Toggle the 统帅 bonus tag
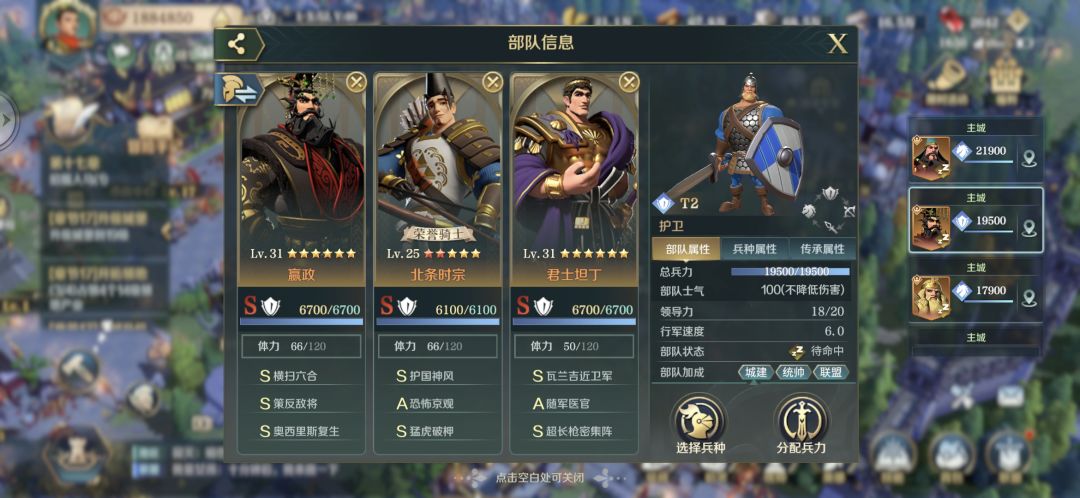The height and width of the screenshot is (498, 1080). (793, 372)
